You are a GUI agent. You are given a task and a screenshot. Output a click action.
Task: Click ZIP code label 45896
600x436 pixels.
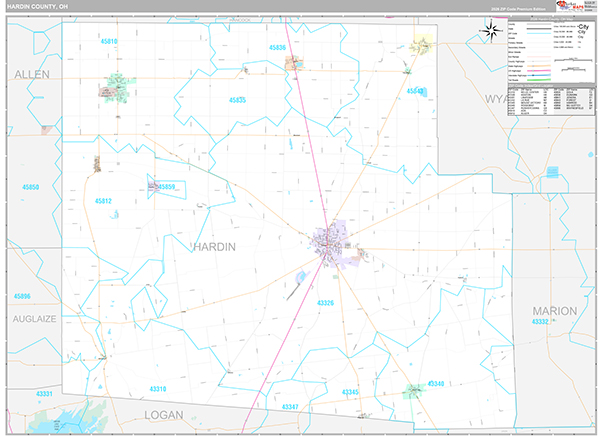click(22, 296)
